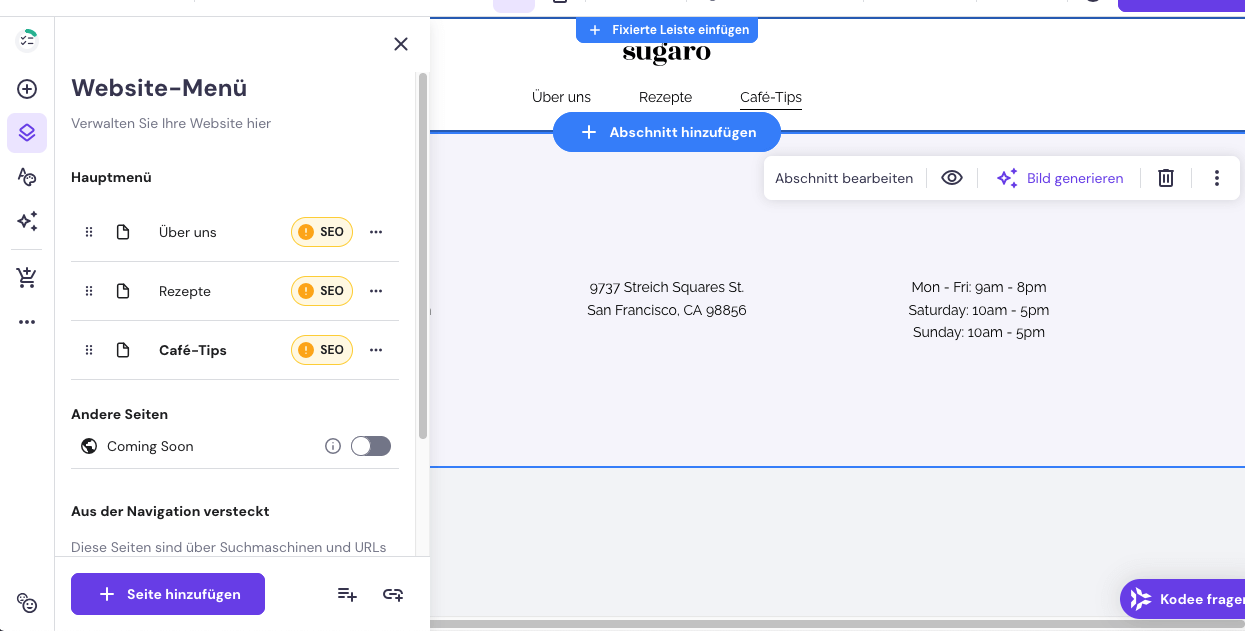Click the Aus der Navigation versteckt heading
This screenshot has width=1245, height=631.
tap(170, 511)
